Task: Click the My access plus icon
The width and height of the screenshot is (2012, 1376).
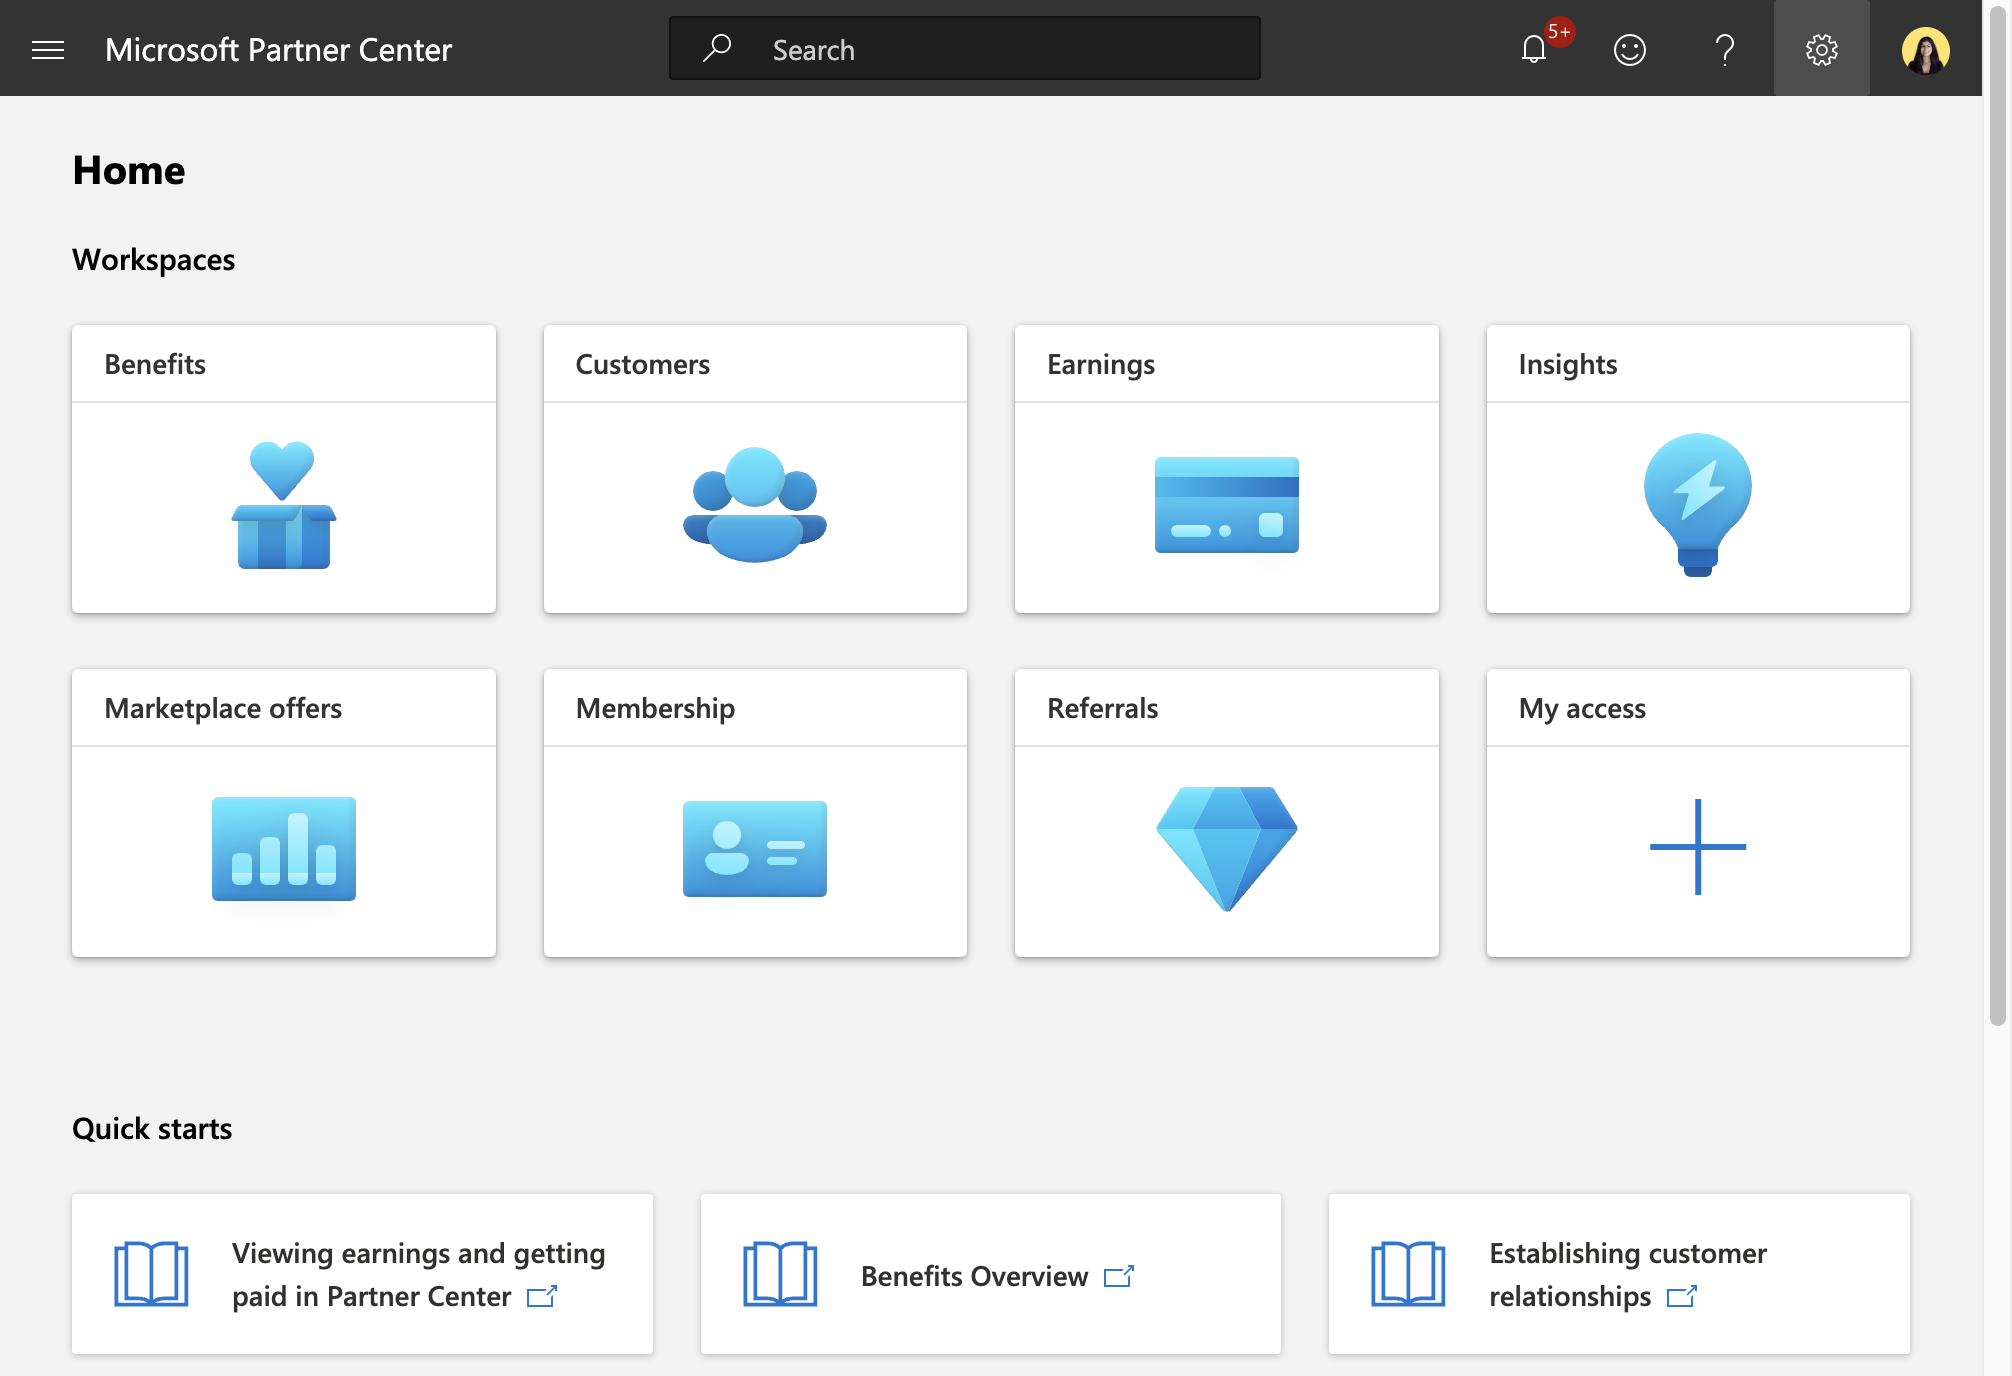Action: 1698,847
